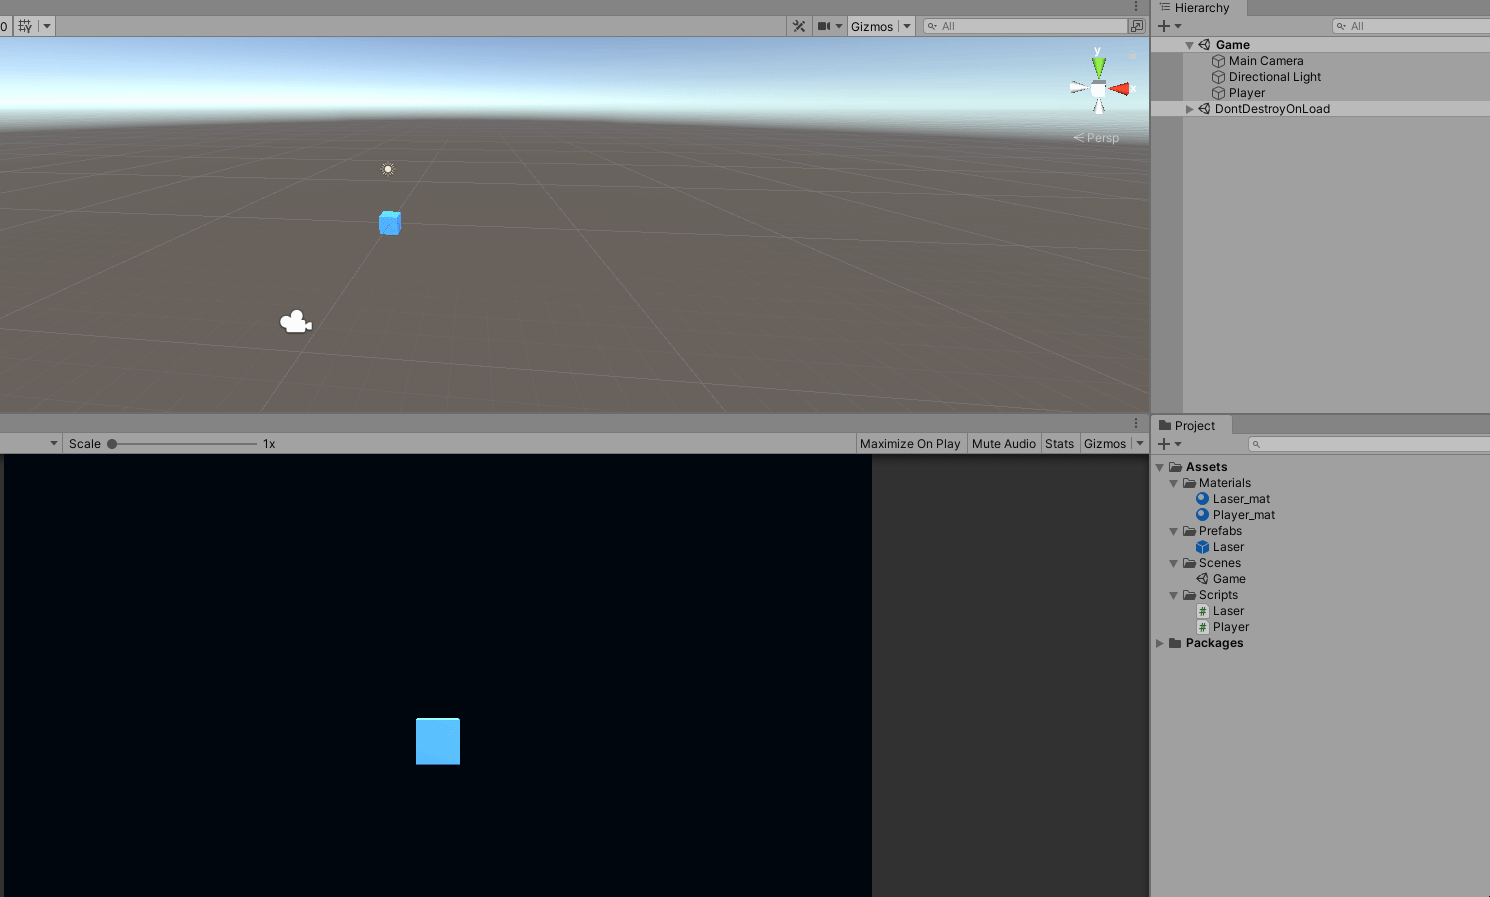Select the Laser_mat material
Viewport: 1490px width, 897px height.
1240,498
